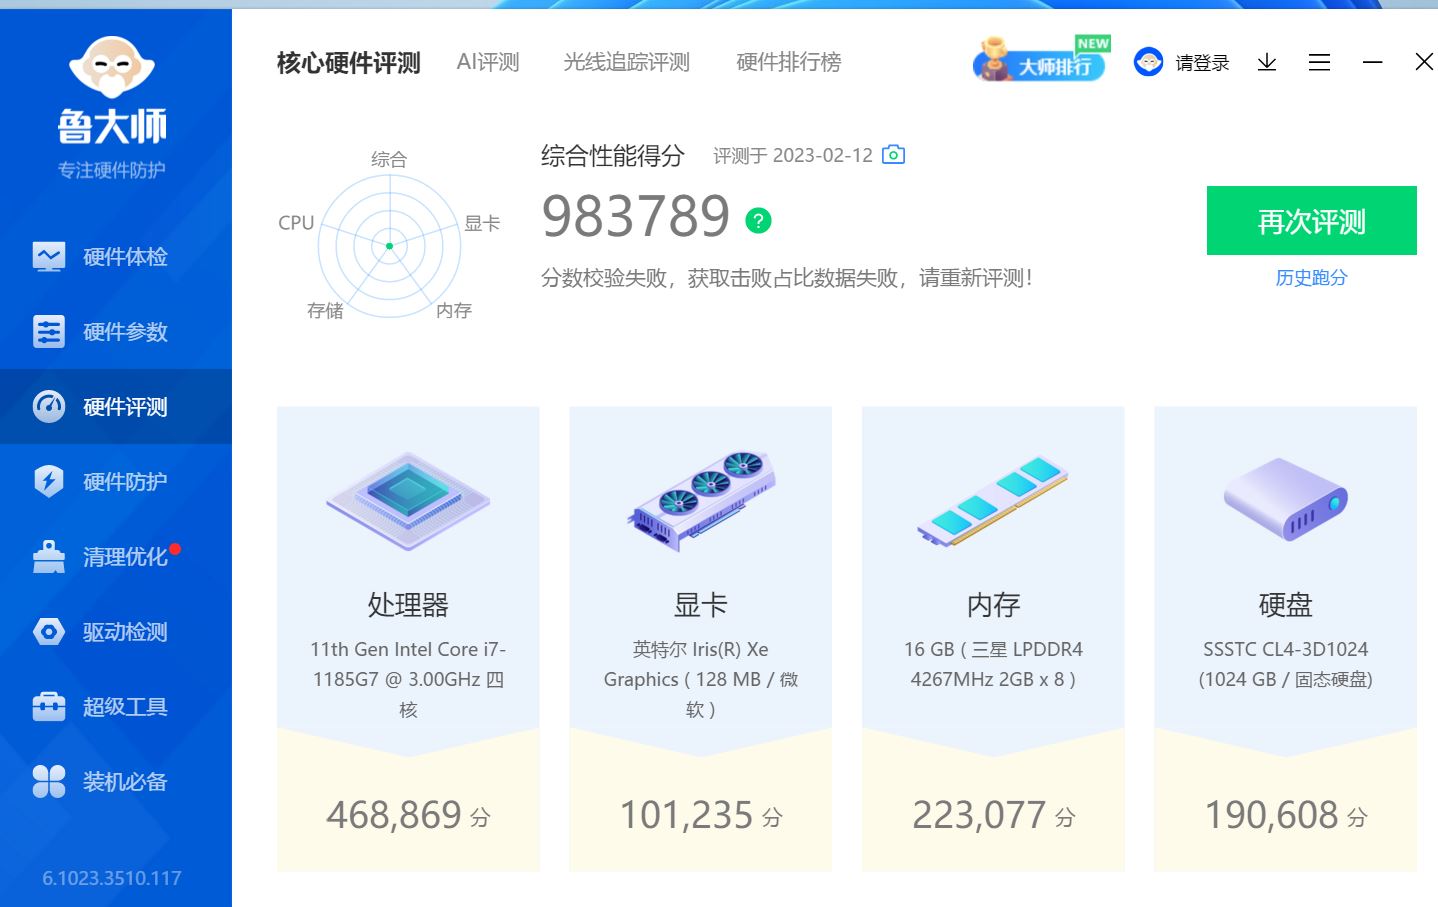Open the 历史跑分 link
The image size is (1438, 907).
point(1311,278)
